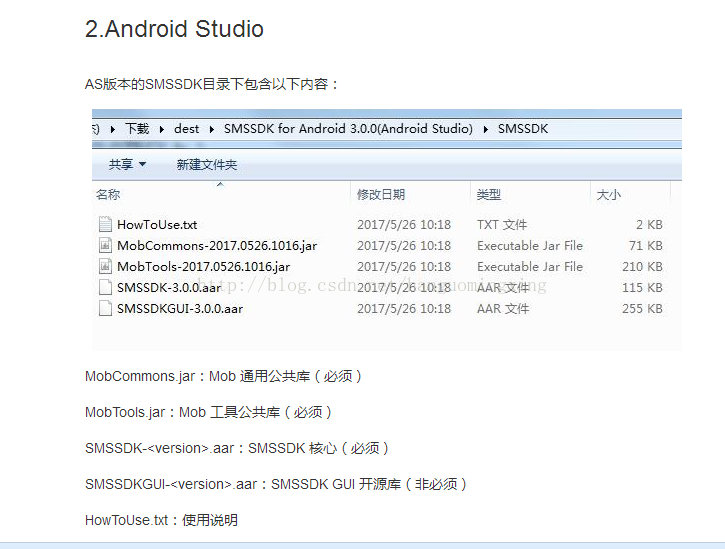Viewport: 725px width, 549px height.
Task: Select the file name HowToUse.txt
Action: 157,225
